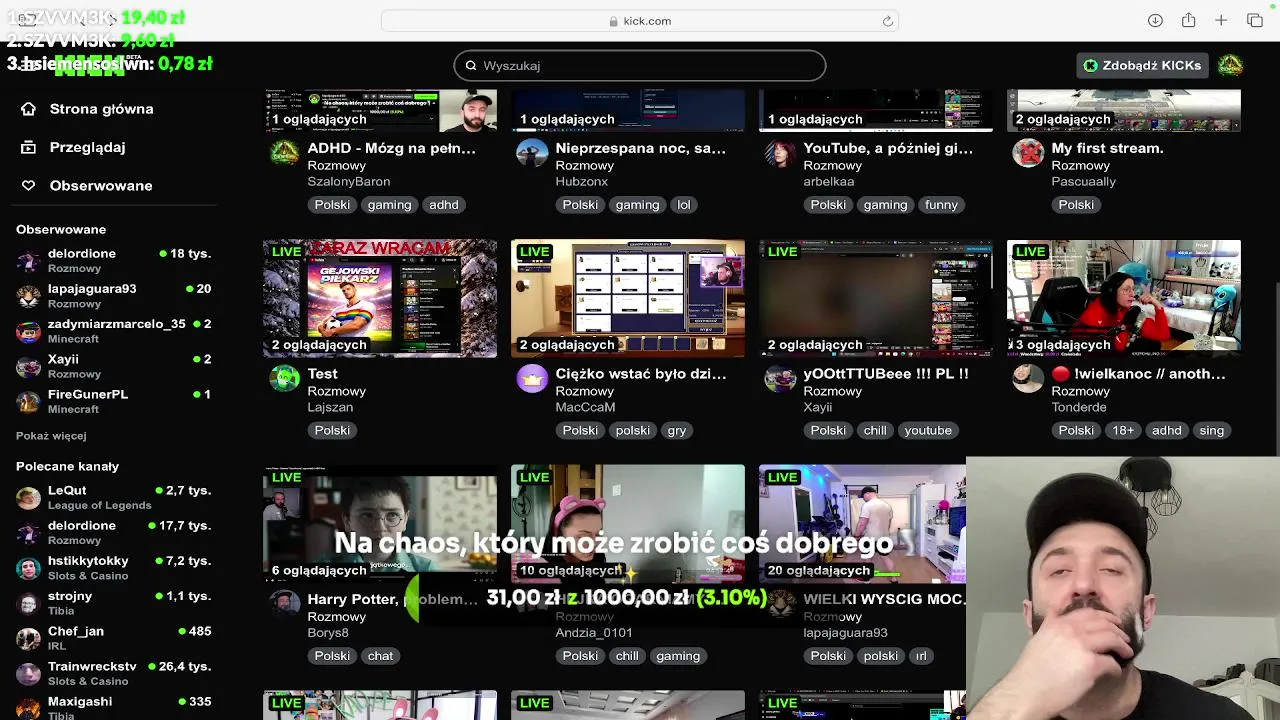
Task: Open delordione avatar in Obserwowane list
Action: (x=29, y=261)
